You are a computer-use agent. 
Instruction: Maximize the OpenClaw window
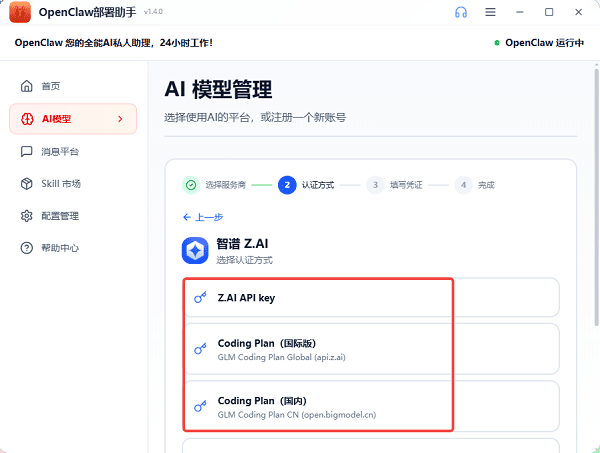pyautogui.click(x=549, y=12)
